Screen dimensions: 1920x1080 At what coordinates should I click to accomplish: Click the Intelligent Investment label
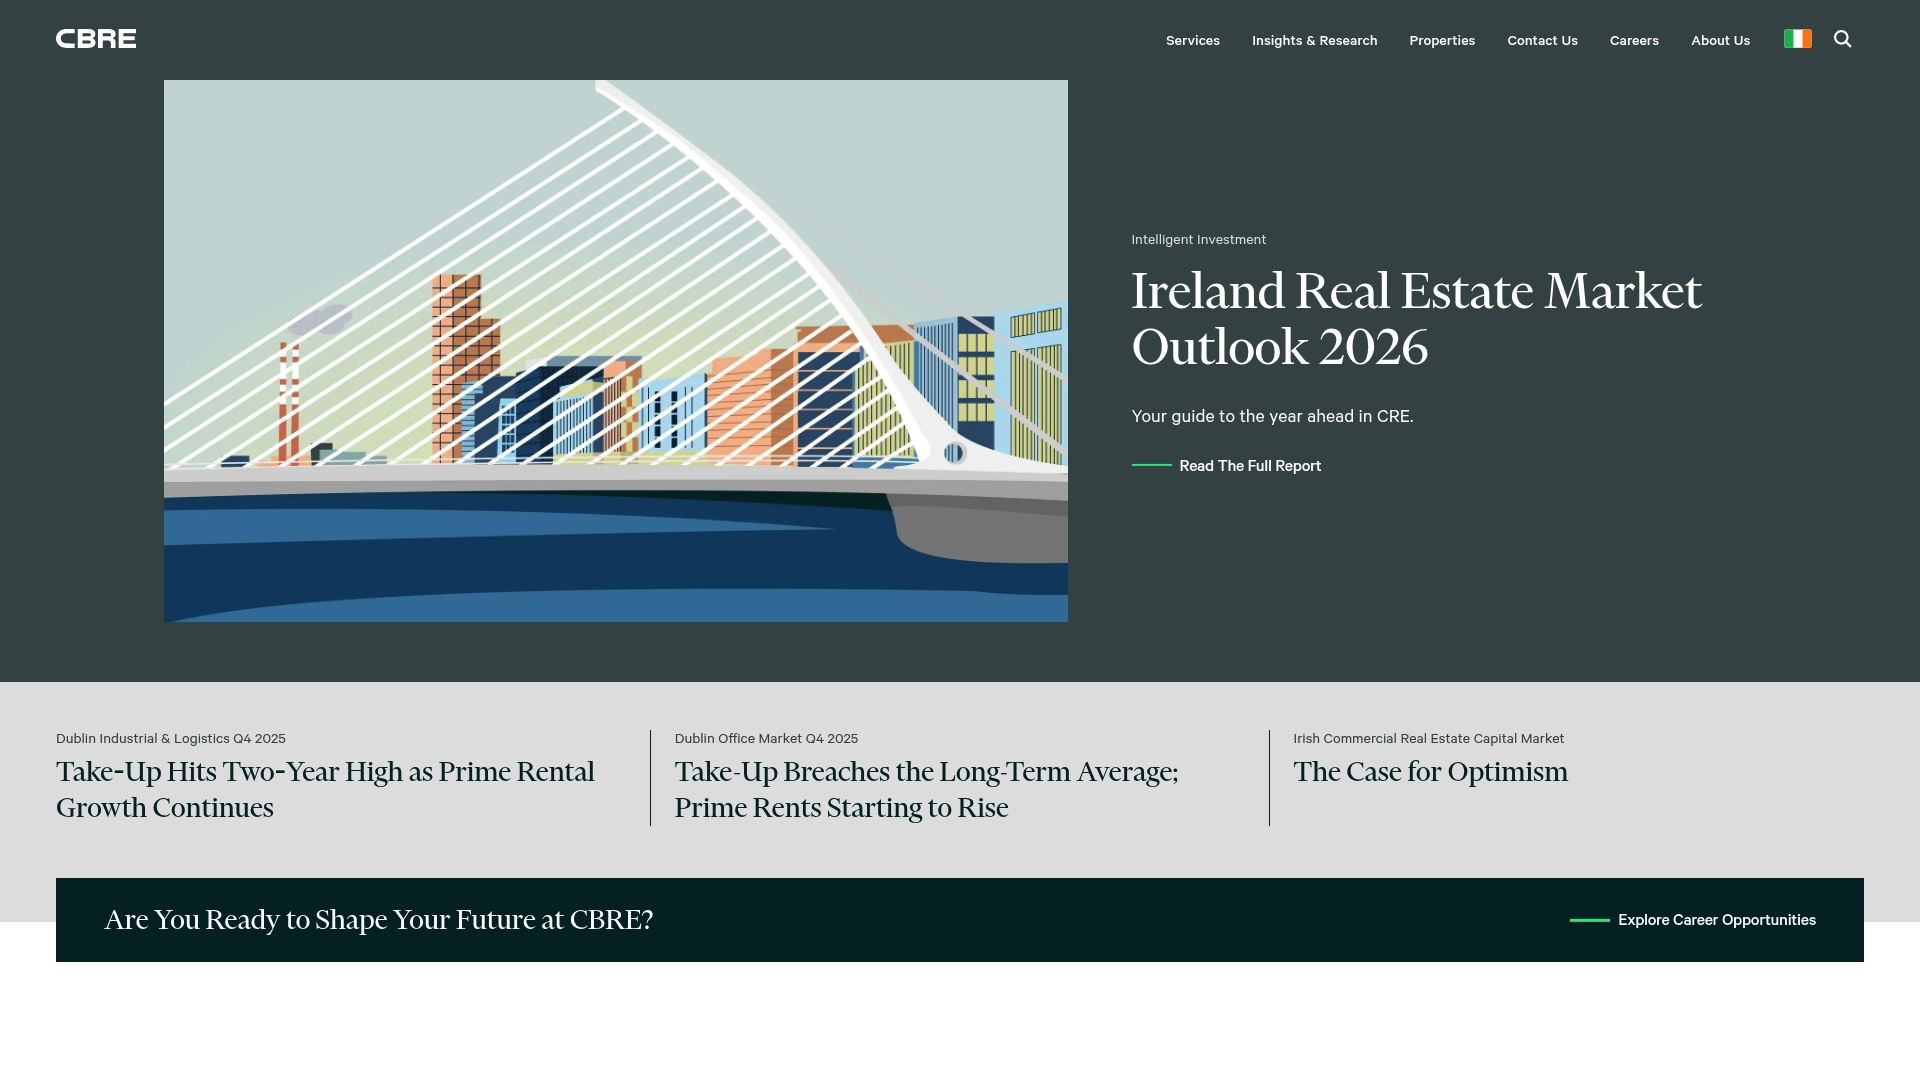click(x=1198, y=240)
